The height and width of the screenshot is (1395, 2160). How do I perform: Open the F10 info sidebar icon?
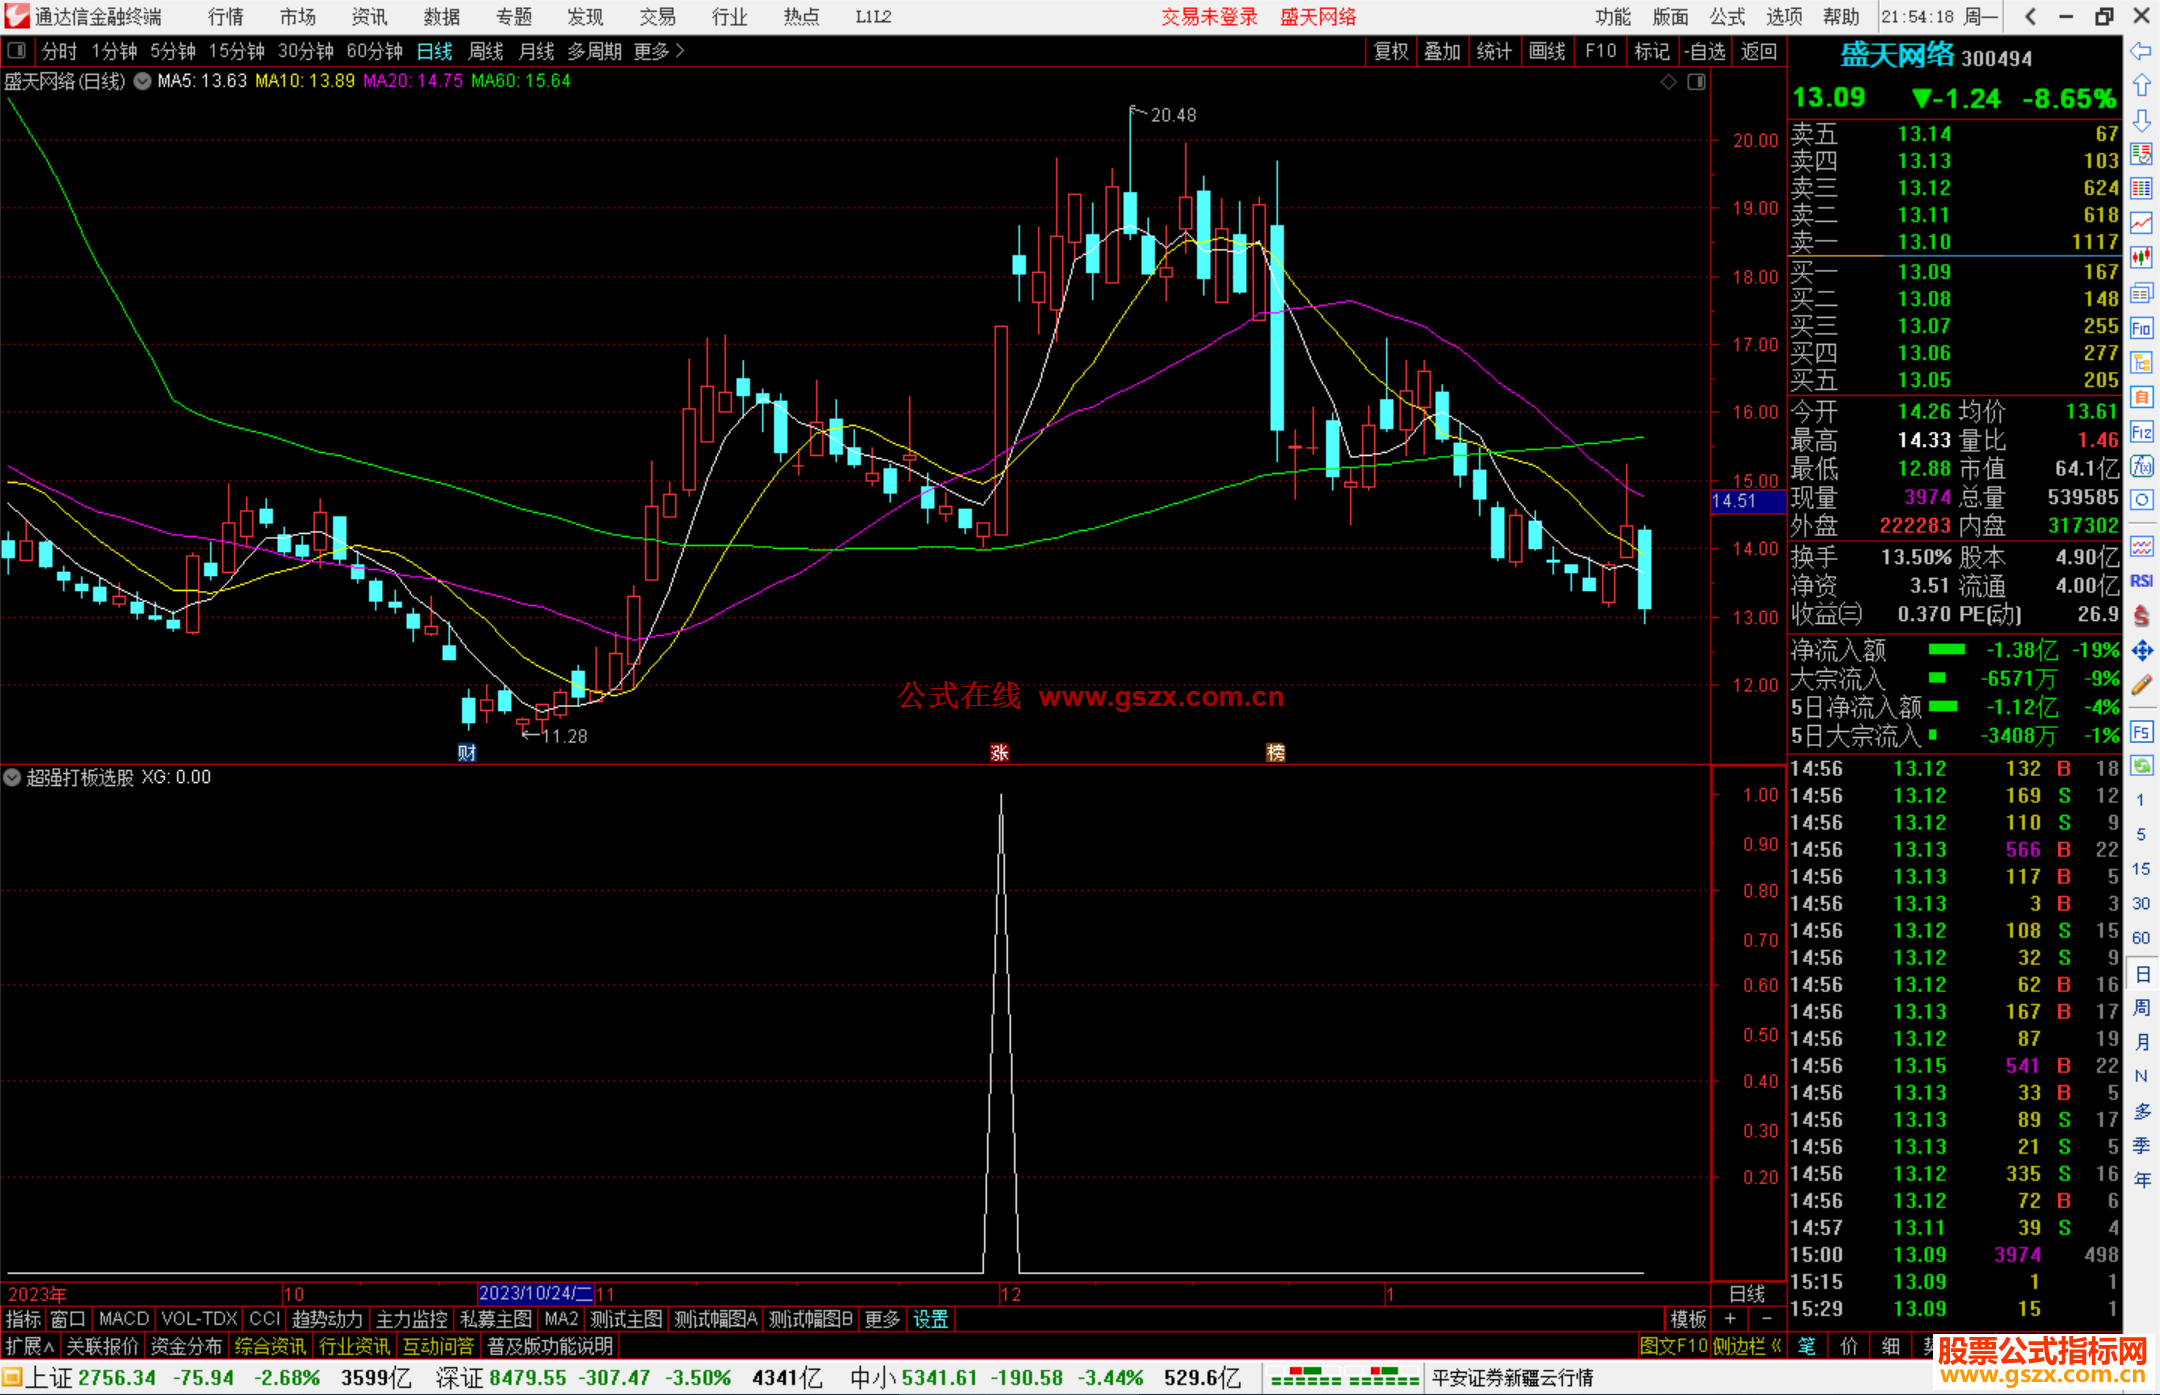[x=2141, y=328]
